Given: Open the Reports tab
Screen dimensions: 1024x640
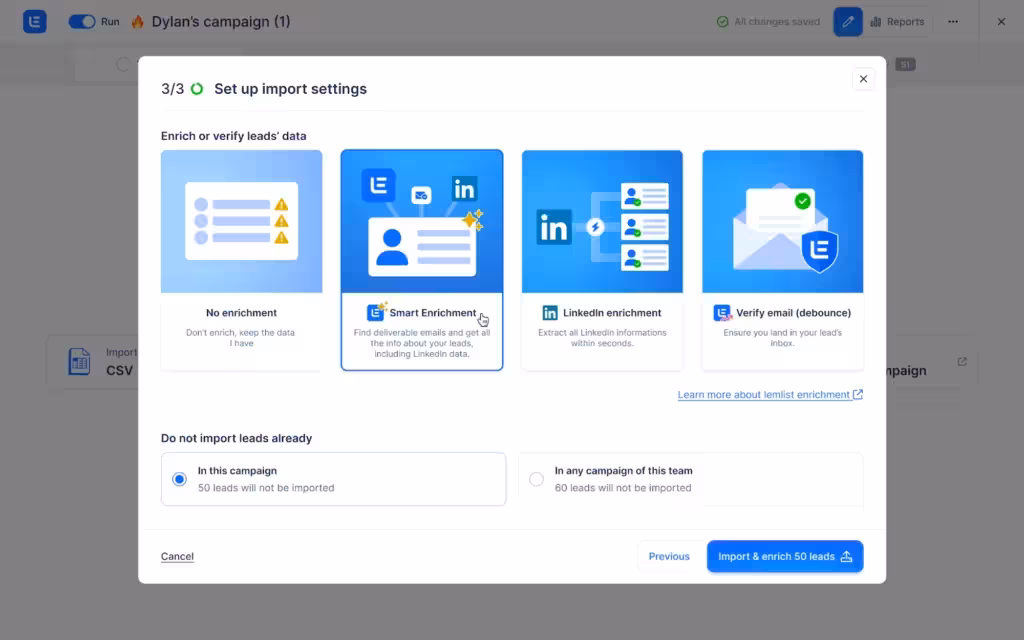Looking at the screenshot, I should pos(897,22).
